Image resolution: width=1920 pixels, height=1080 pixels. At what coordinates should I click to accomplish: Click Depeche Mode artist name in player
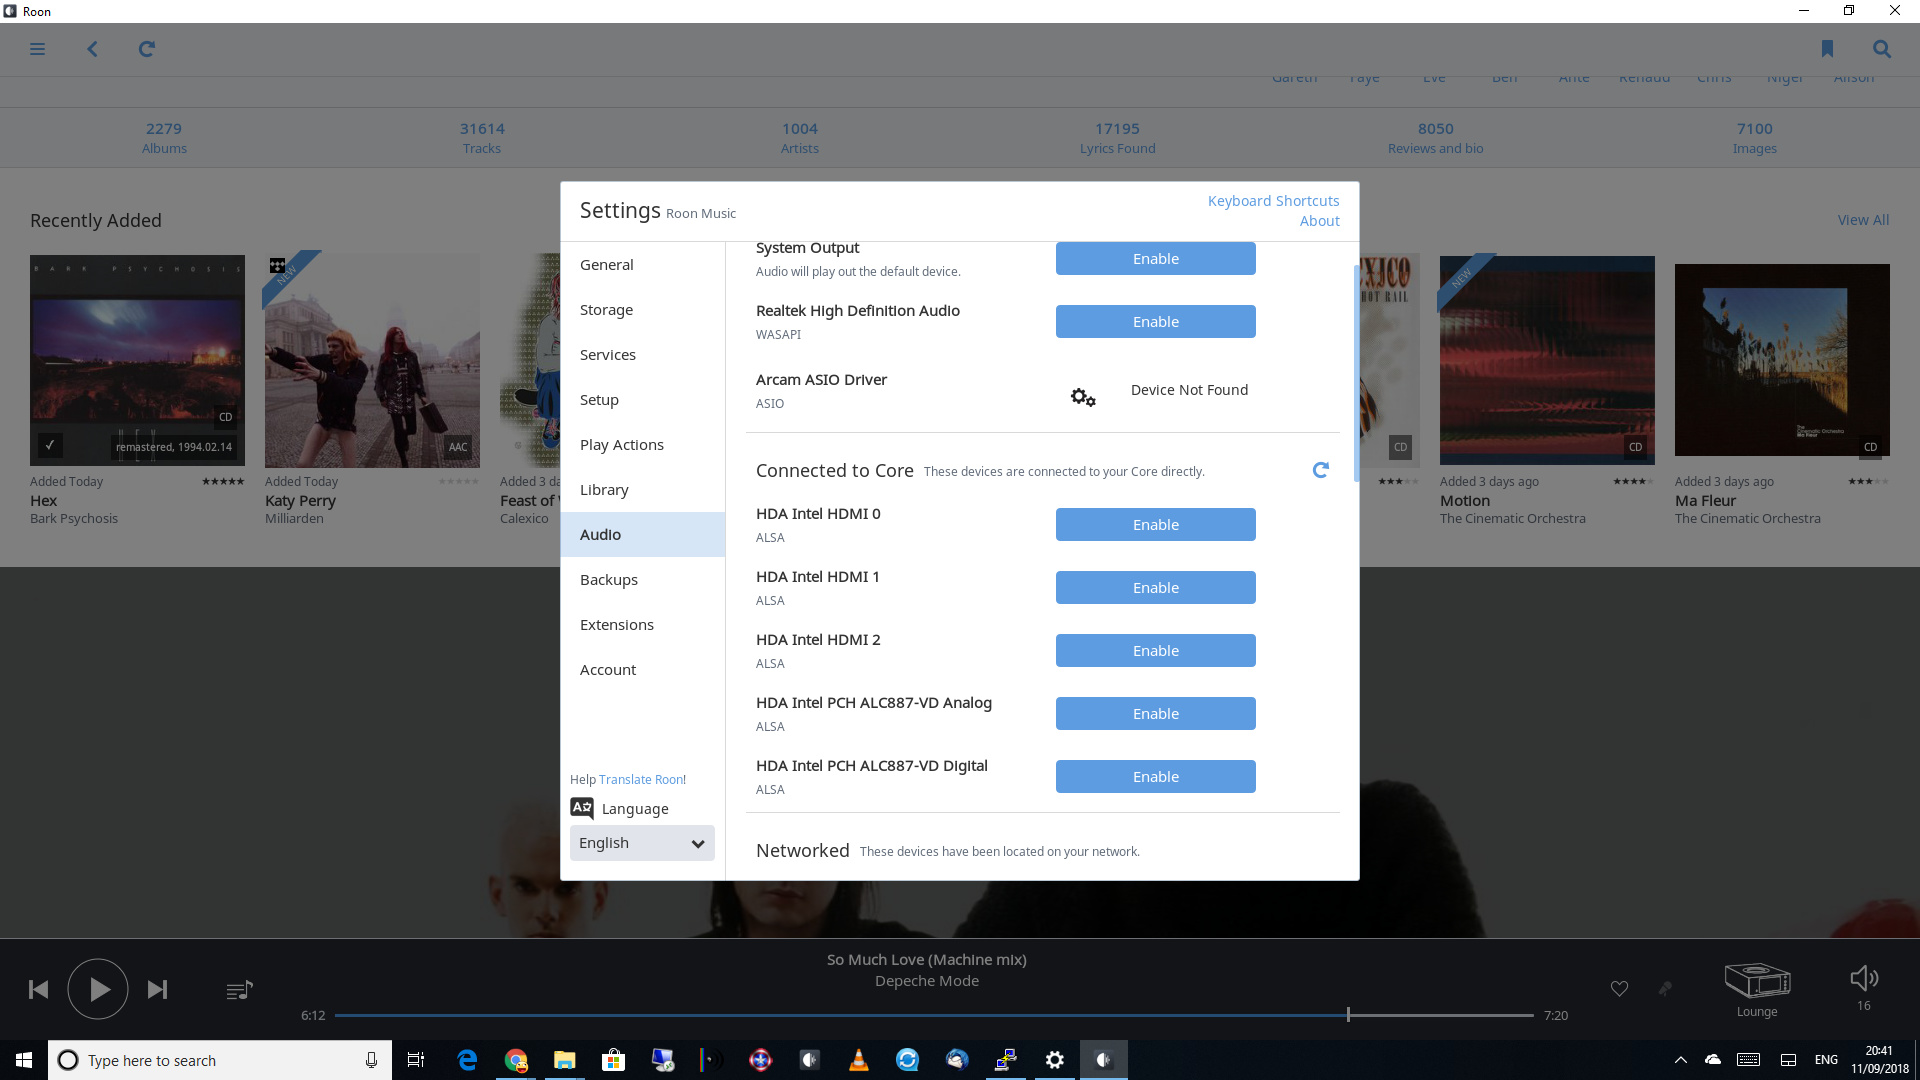(926, 981)
